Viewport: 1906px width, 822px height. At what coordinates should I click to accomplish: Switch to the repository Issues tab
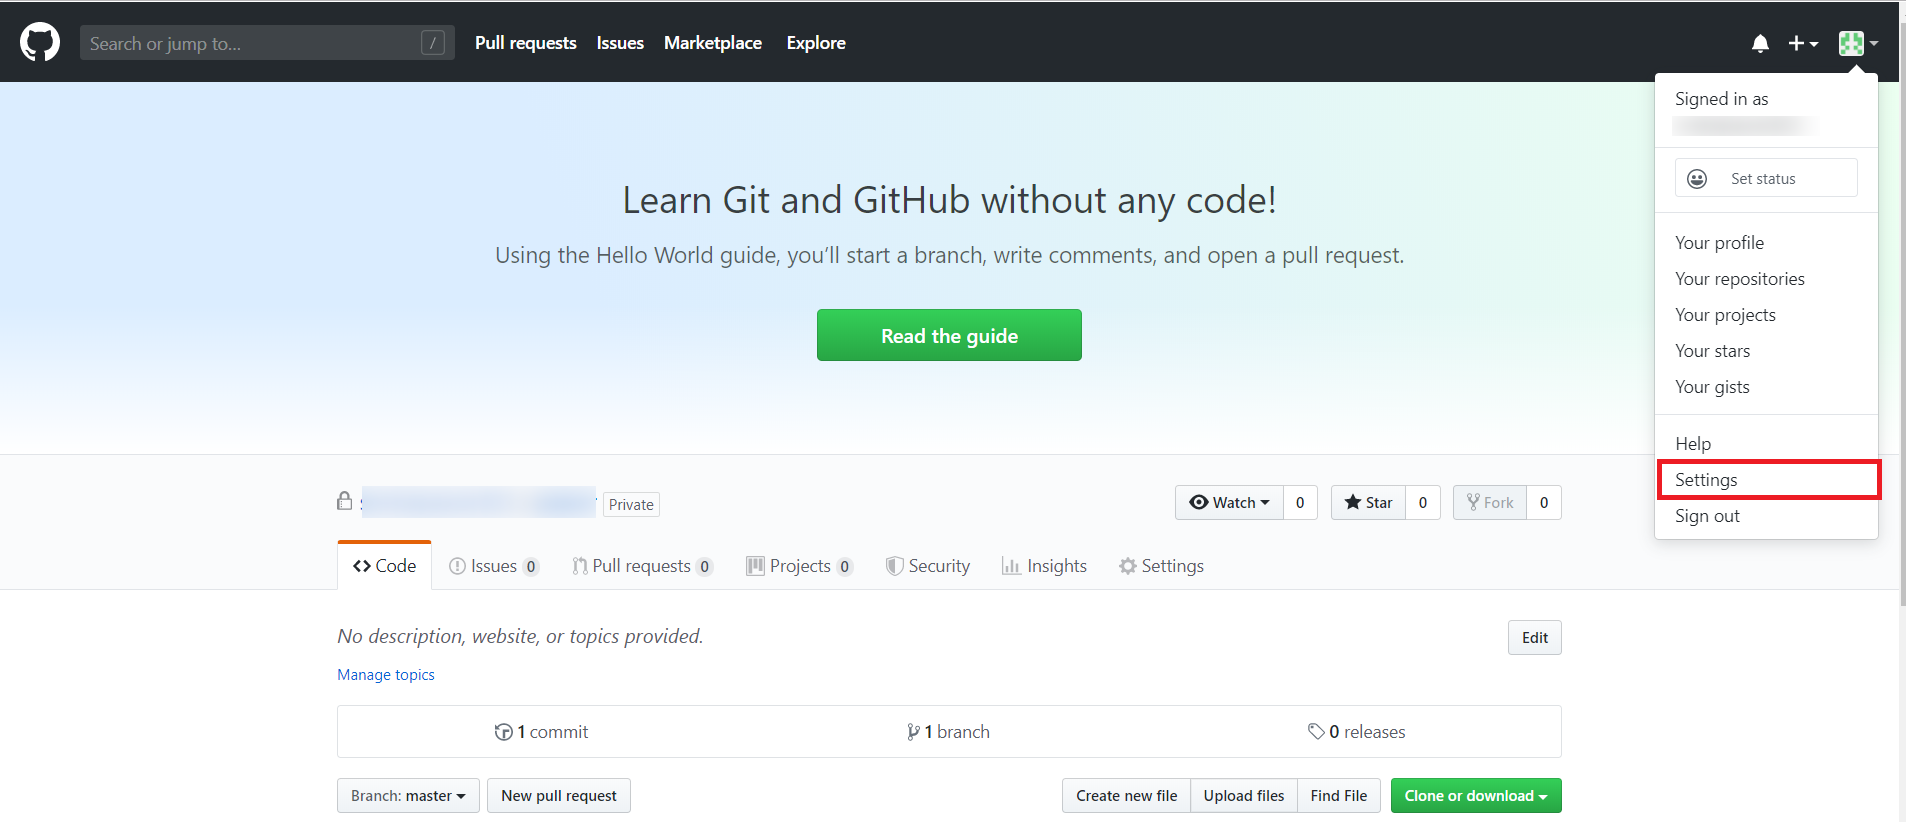[494, 566]
